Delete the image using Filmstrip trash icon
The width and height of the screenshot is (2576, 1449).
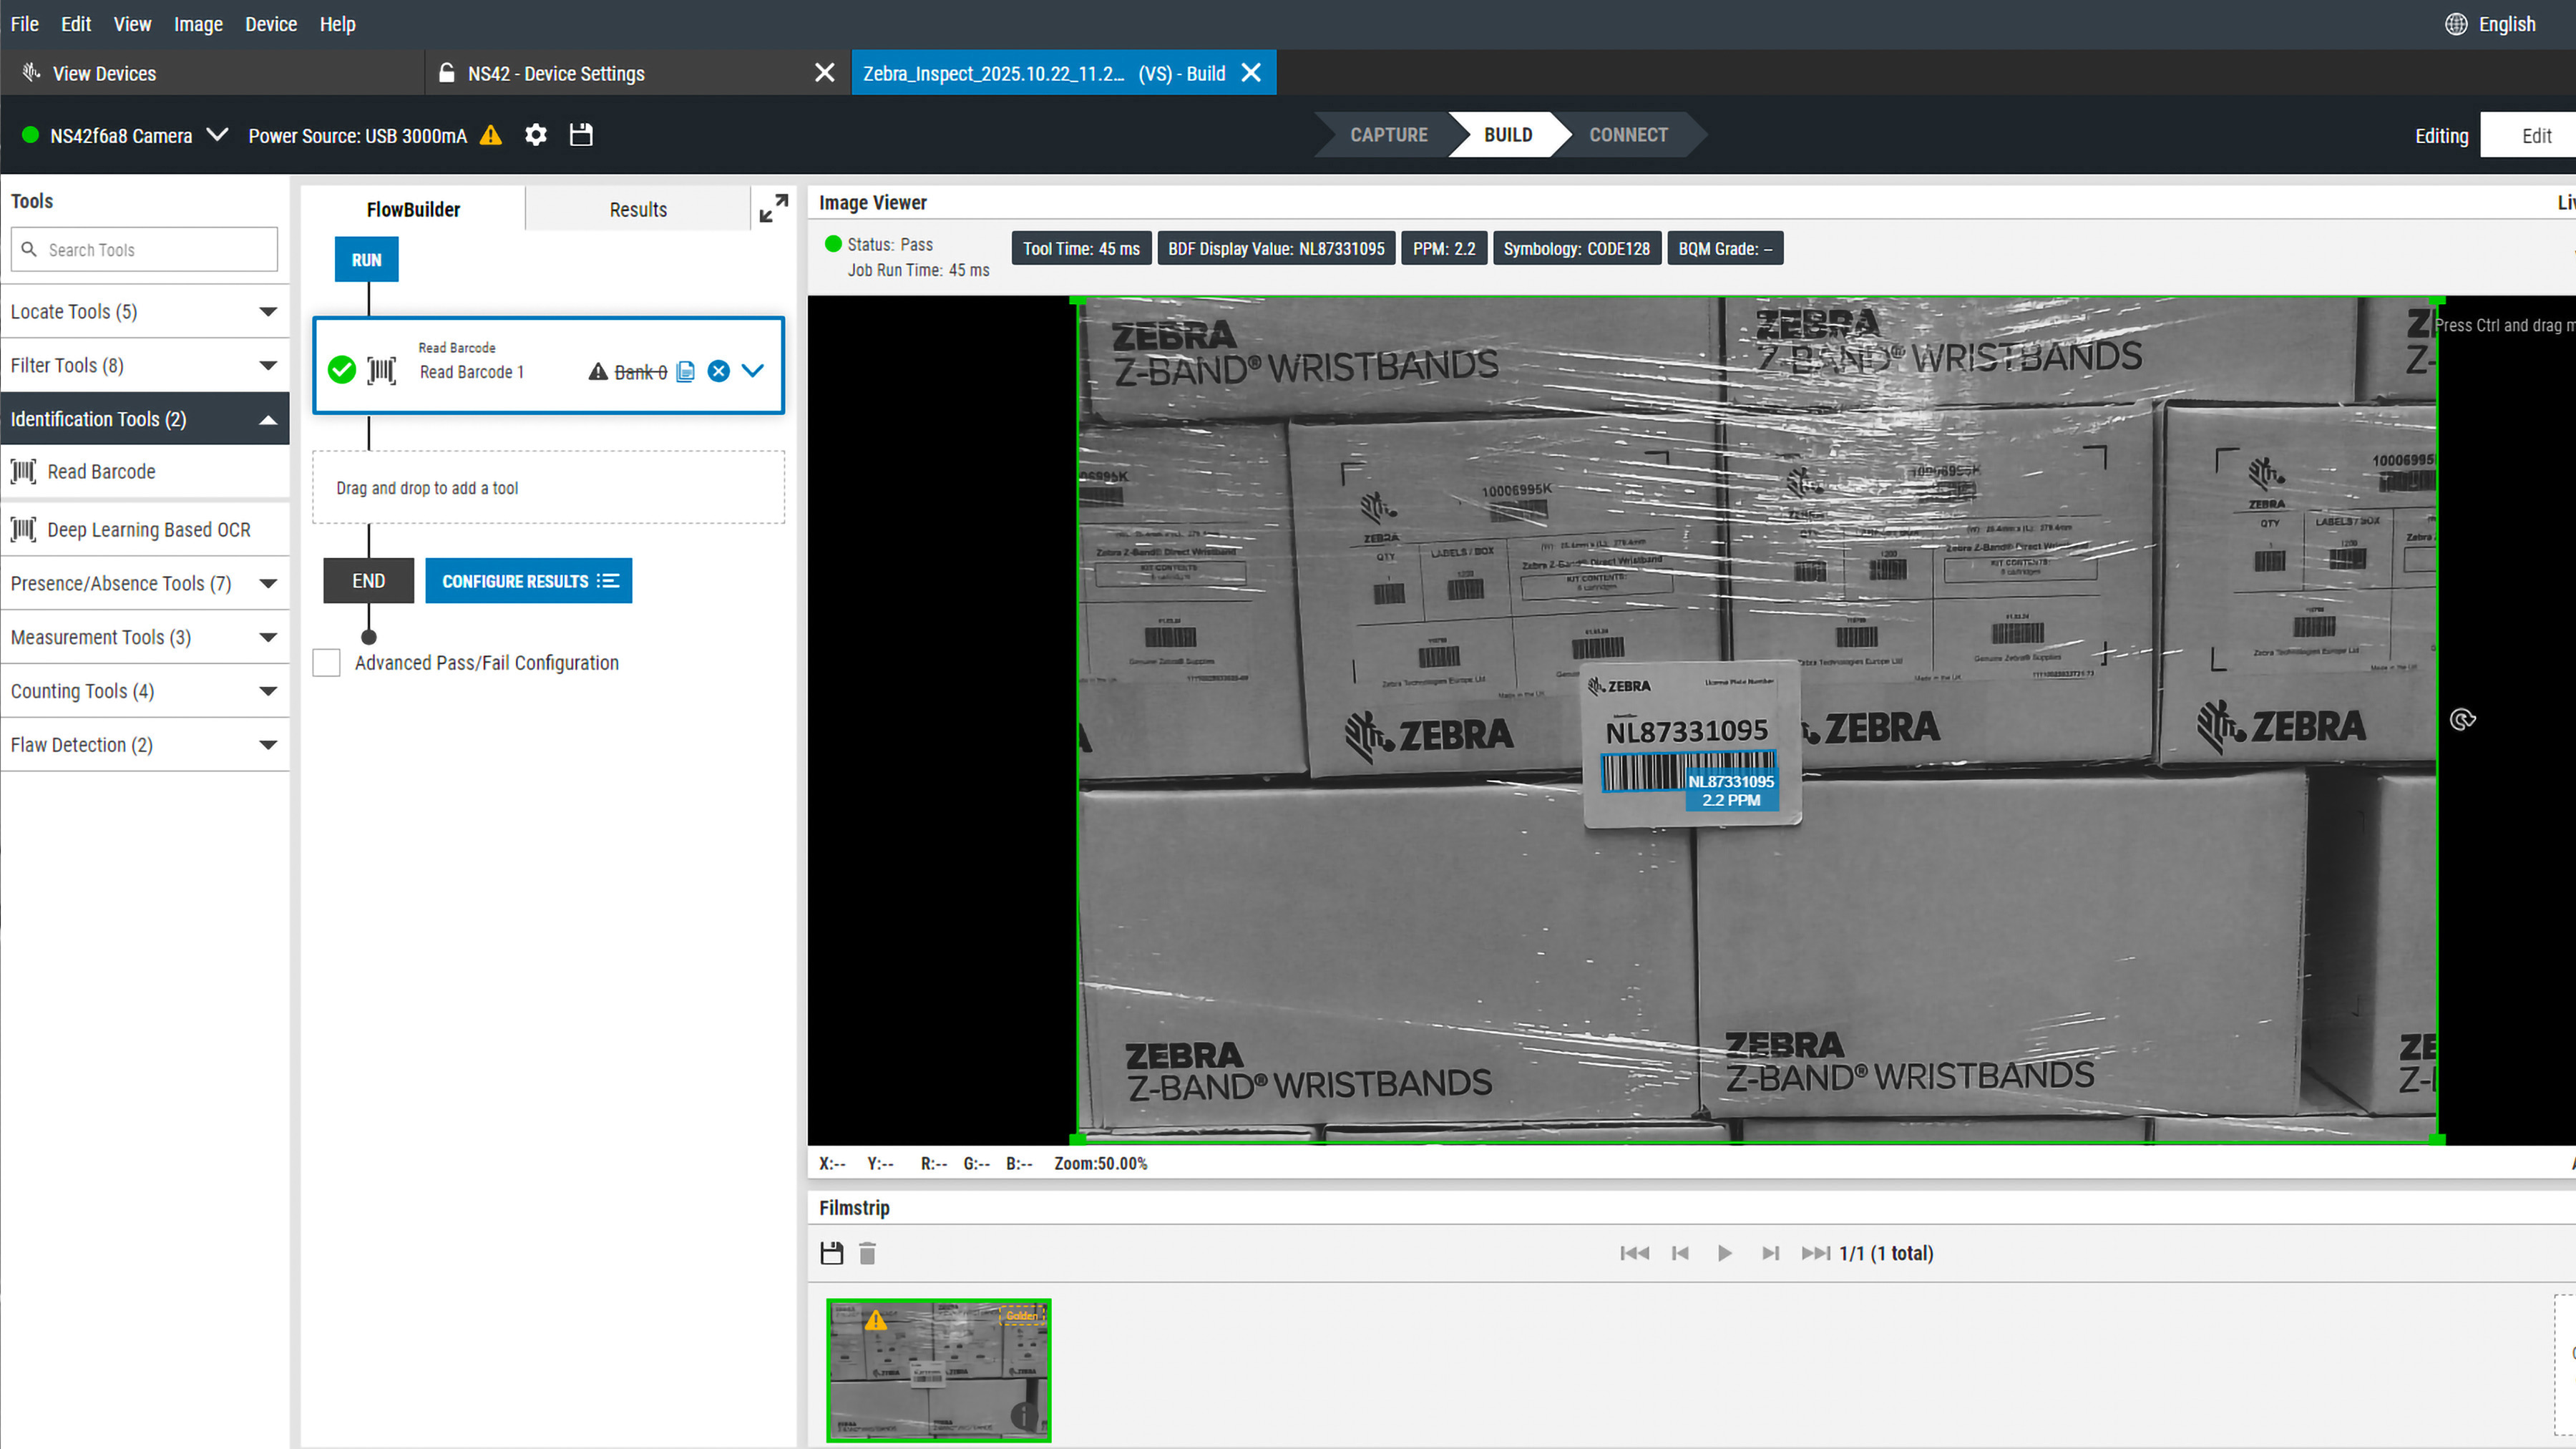pyautogui.click(x=867, y=1252)
